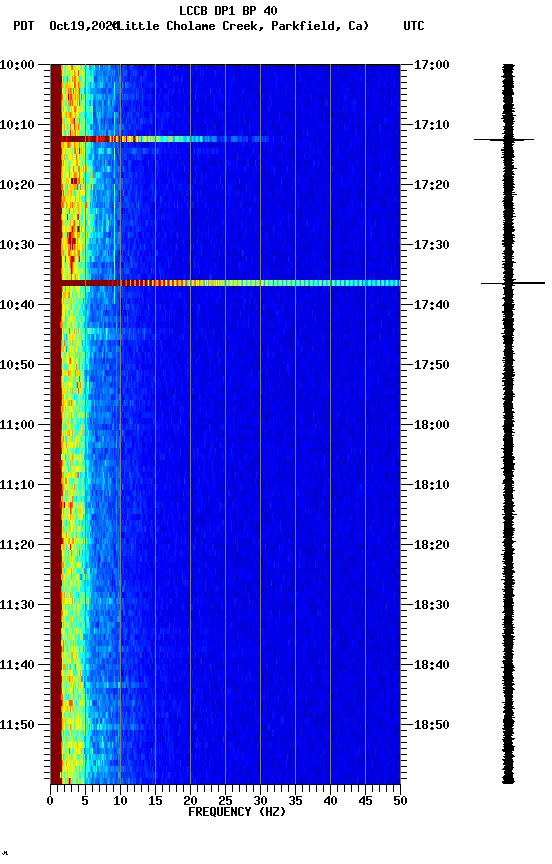Image resolution: width=552 pixels, height=864 pixels.
Task: Select the 11:00 PDT time label
Action: (17, 425)
